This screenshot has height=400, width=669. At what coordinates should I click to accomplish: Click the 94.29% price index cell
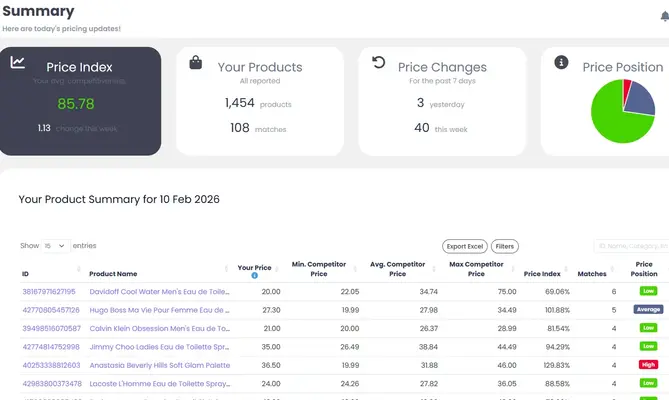click(558, 347)
